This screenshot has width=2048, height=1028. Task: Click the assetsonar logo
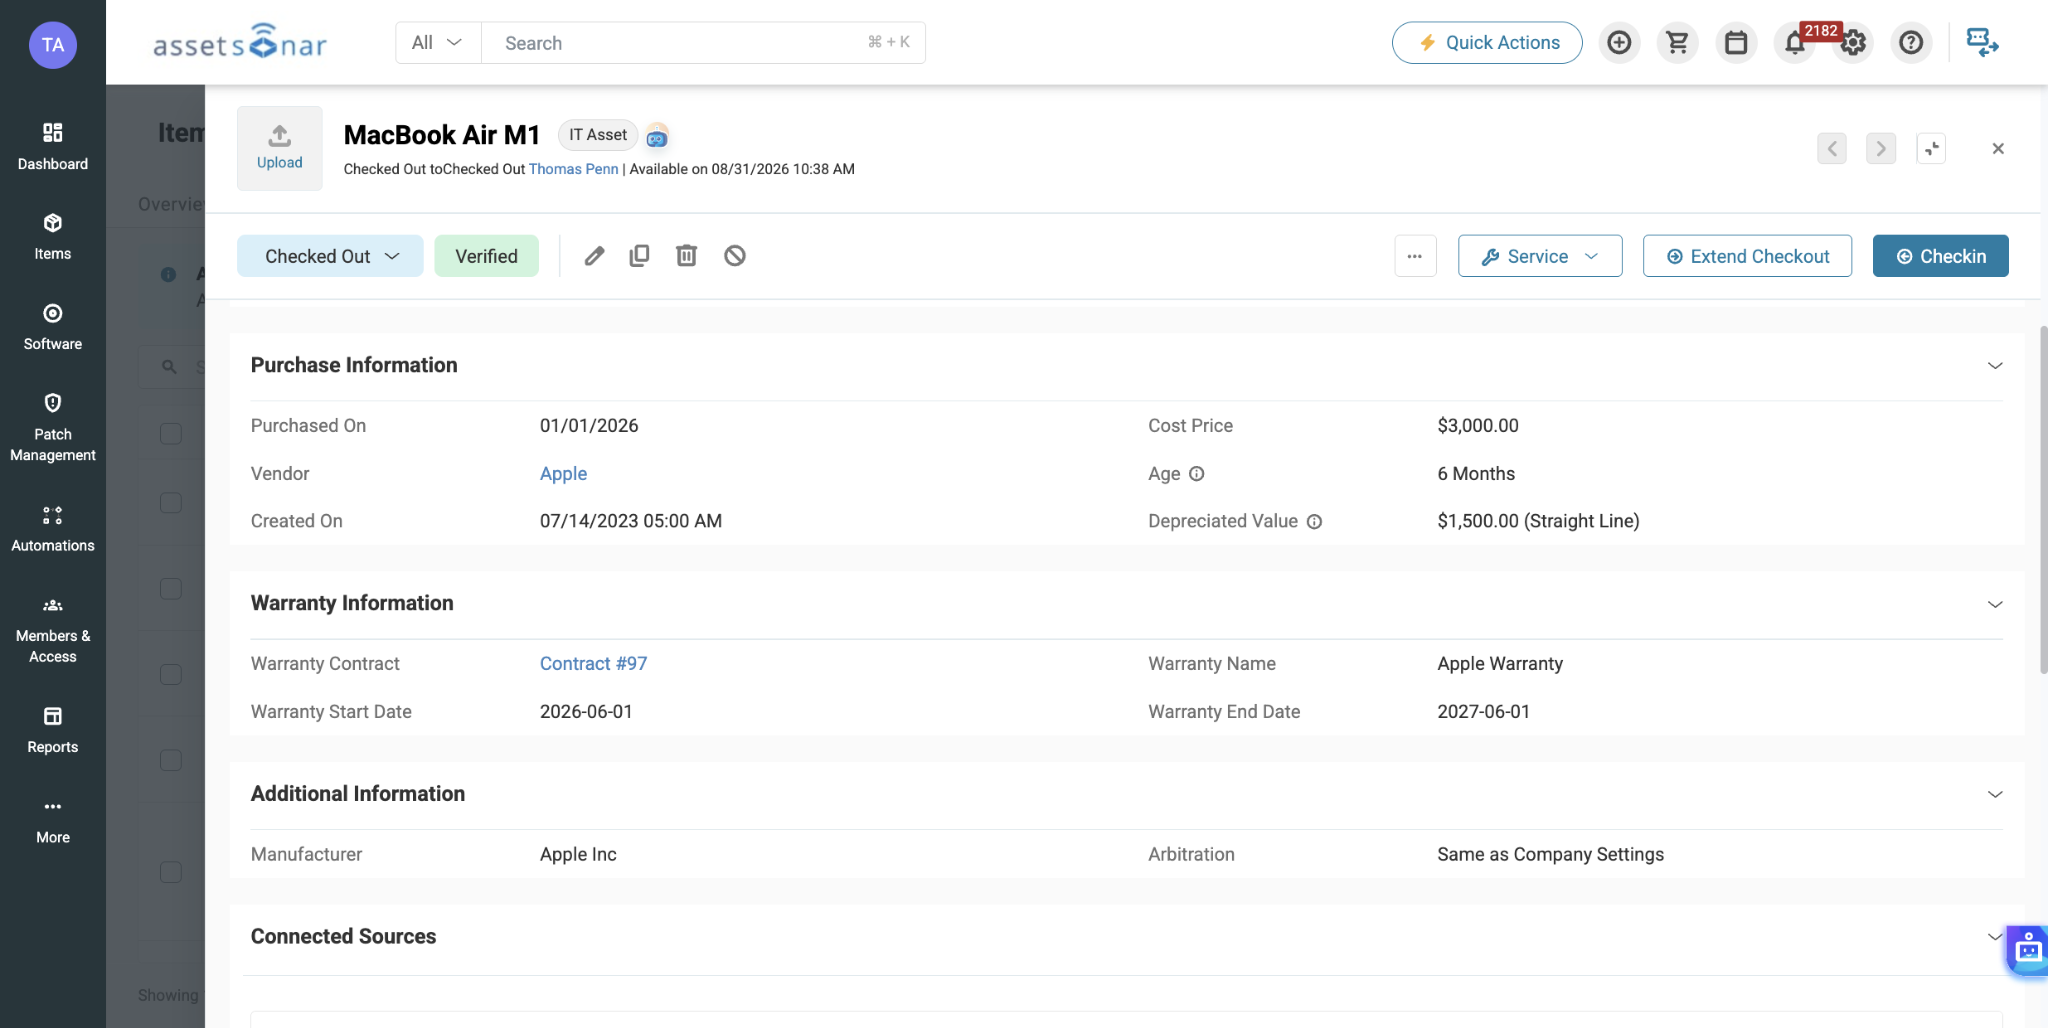[x=240, y=43]
